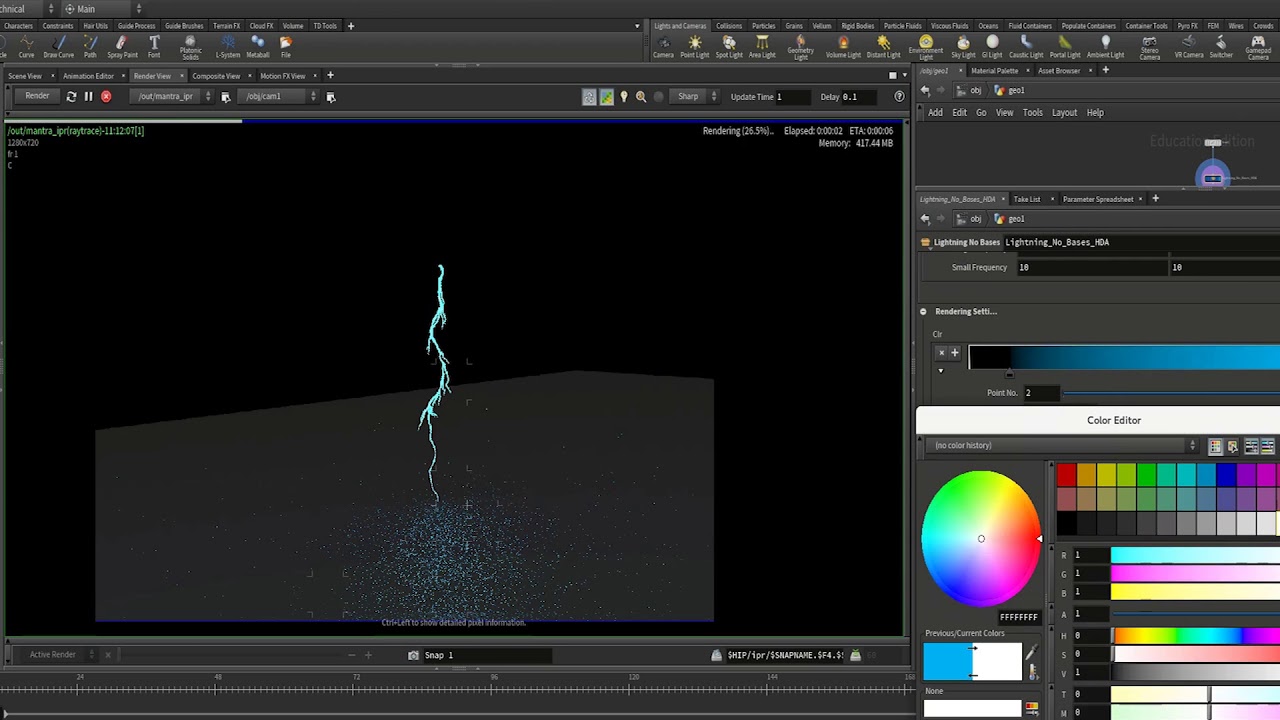Click the Render button
Viewport: 1280px width, 720px height.
(x=37, y=96)
